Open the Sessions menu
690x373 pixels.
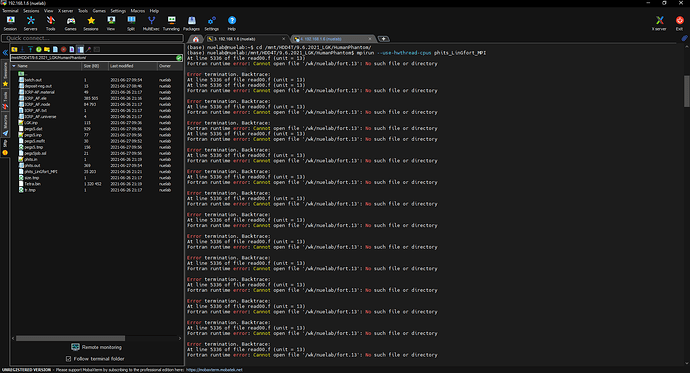[31, 11]
